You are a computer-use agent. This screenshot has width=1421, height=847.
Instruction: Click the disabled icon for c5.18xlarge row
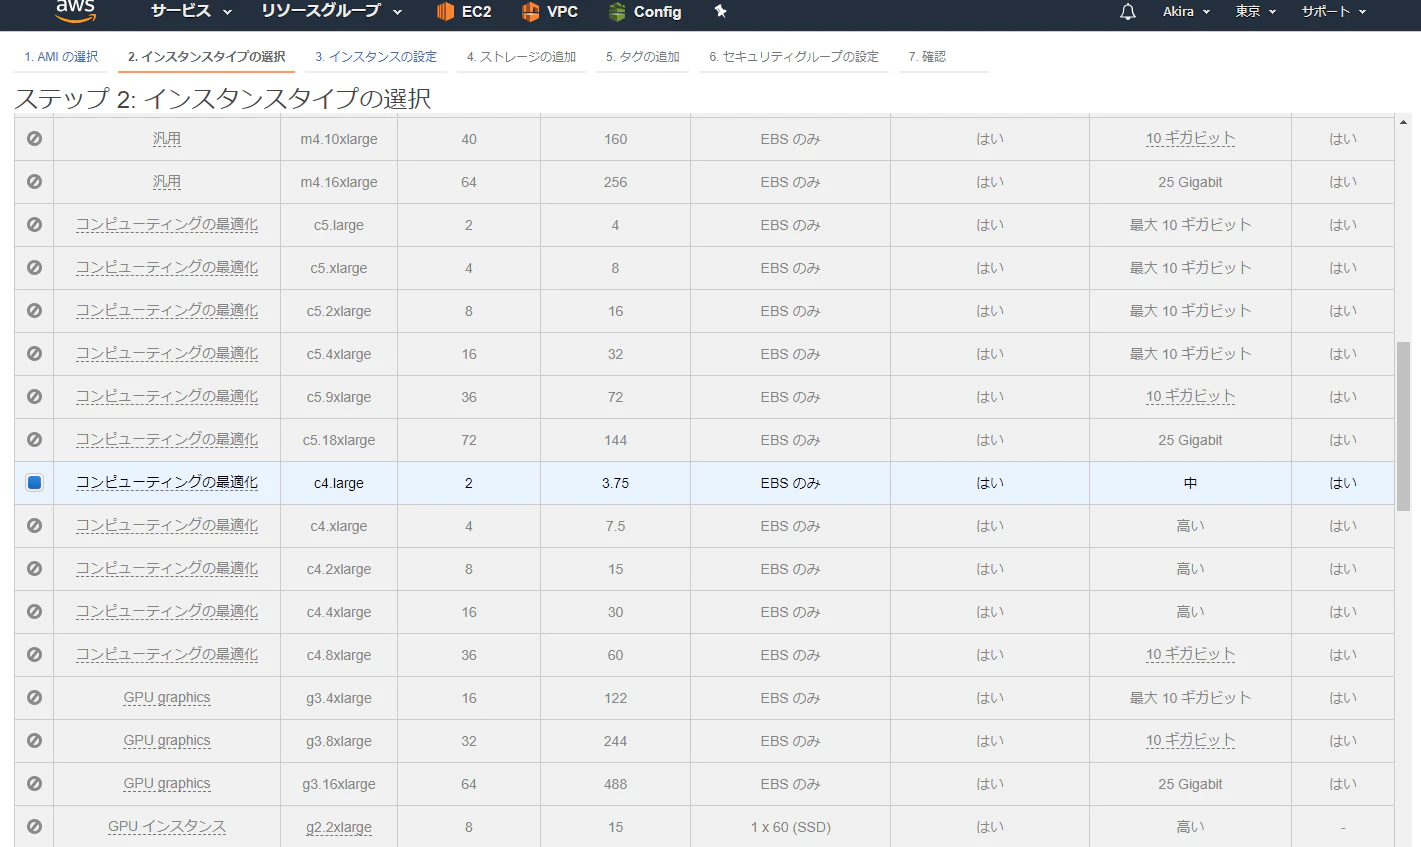tap(34, 440)
